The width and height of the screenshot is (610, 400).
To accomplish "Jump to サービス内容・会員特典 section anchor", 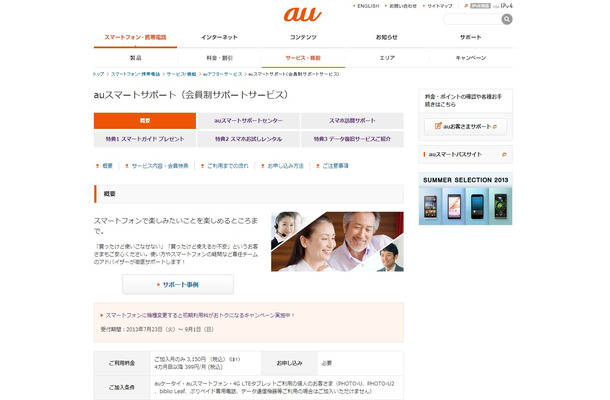I will tap(160, 166).
